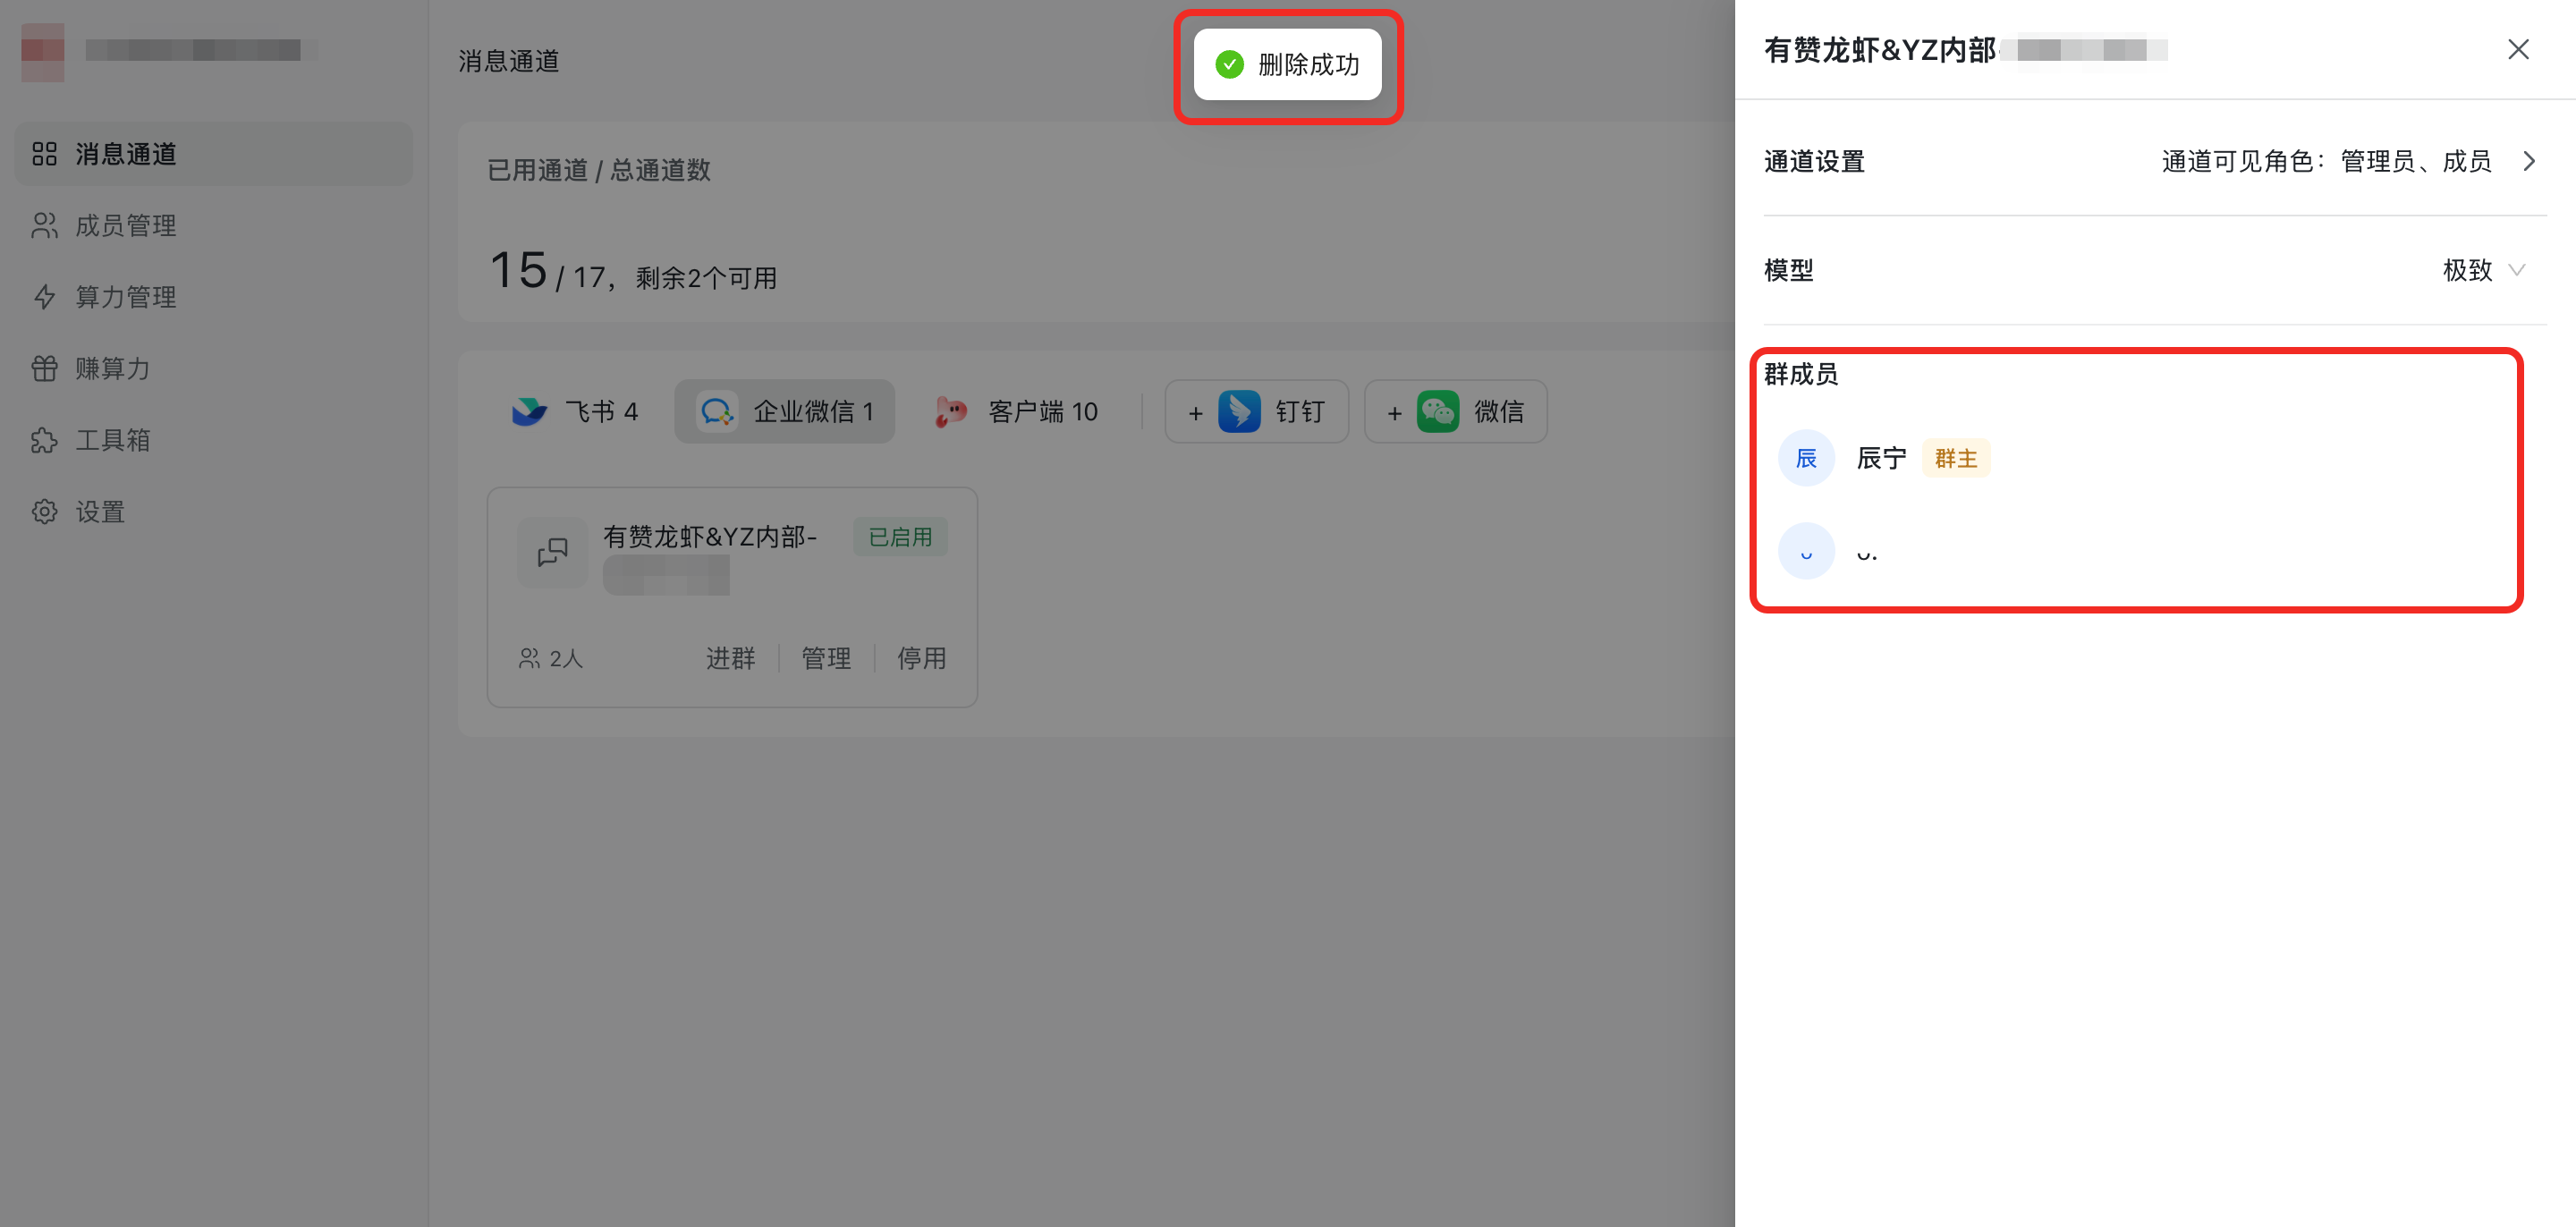Click the 企业微信 logo icon
Screen dimensions: 2576x1227
[717, 411]
